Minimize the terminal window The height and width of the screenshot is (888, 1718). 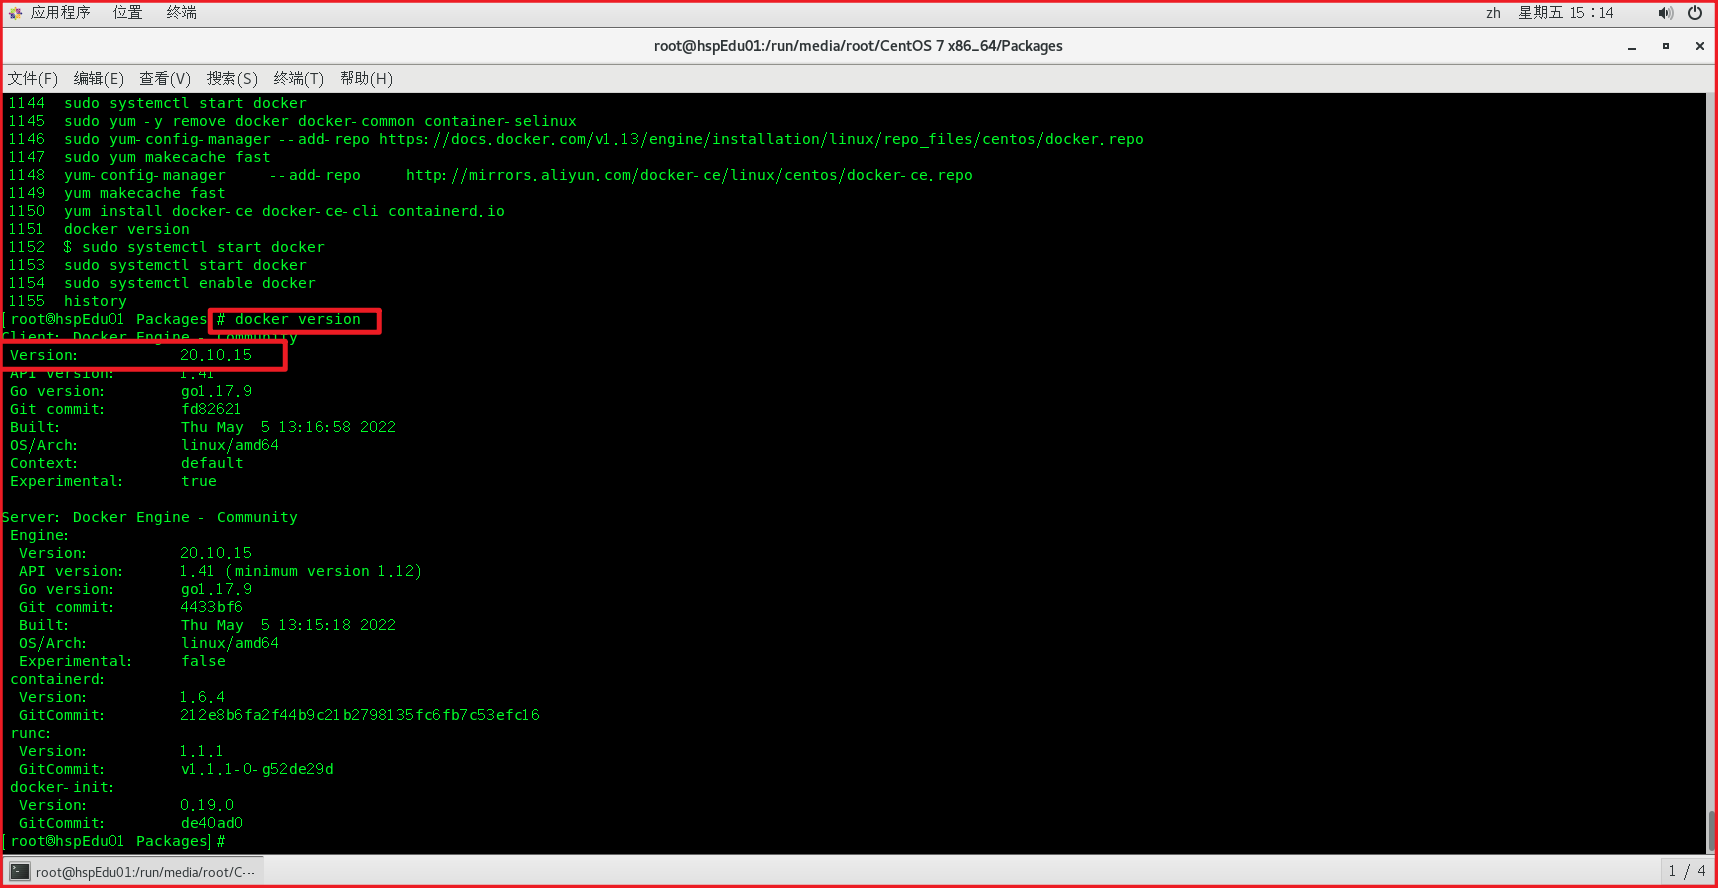[1632, 46]
